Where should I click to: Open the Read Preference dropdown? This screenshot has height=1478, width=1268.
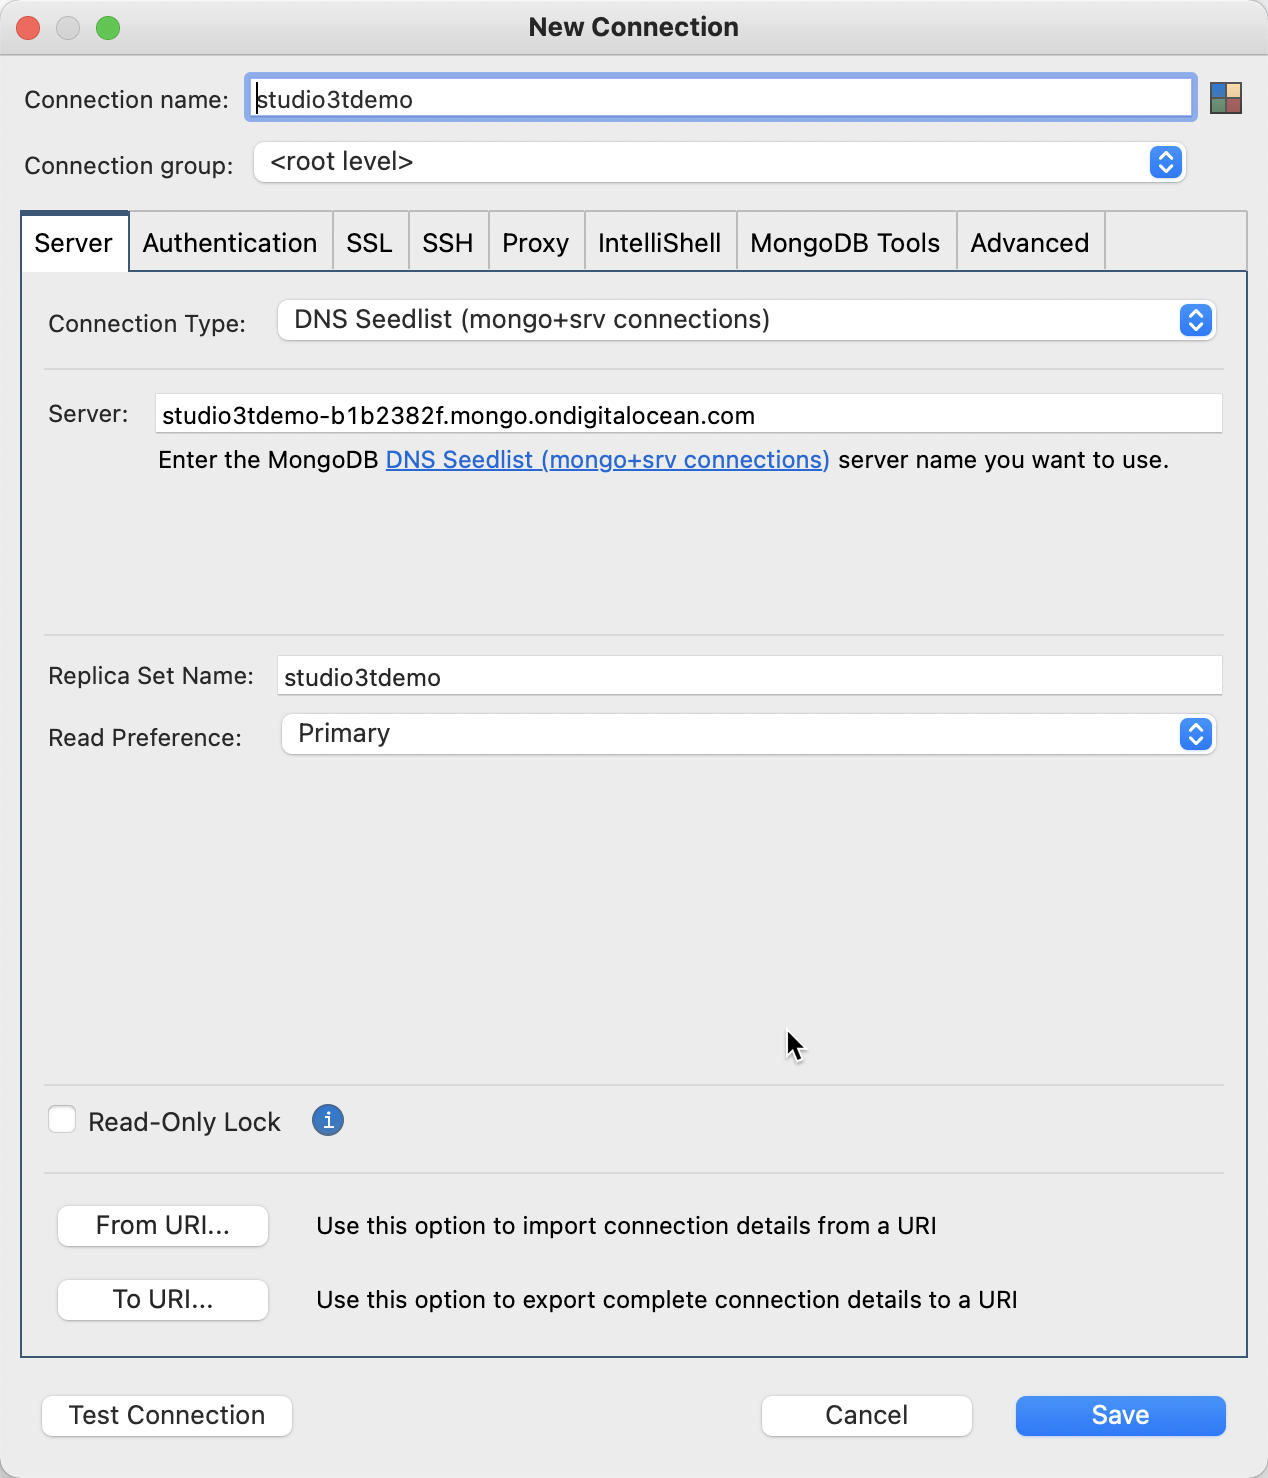click(x=1194, y=734)
